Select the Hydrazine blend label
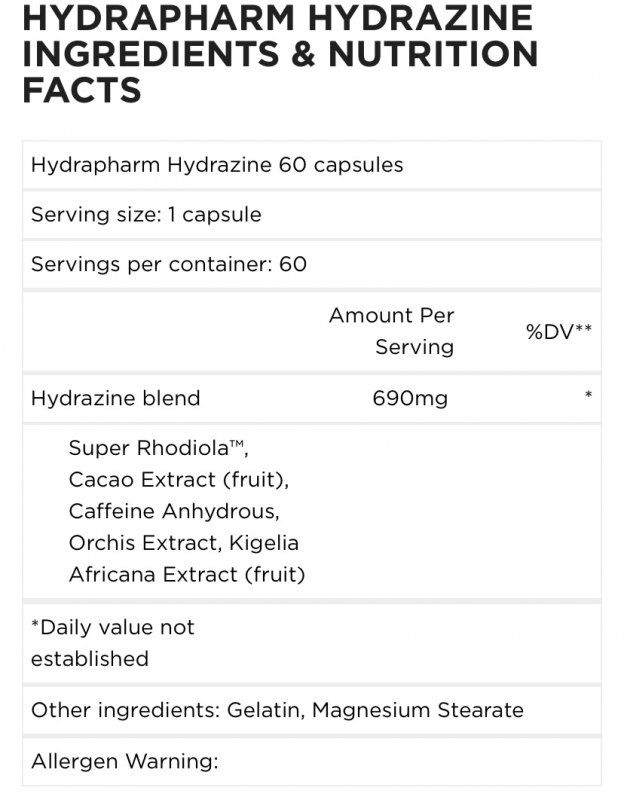The height and width of the screenshot is (800, 624). [115, 398]
